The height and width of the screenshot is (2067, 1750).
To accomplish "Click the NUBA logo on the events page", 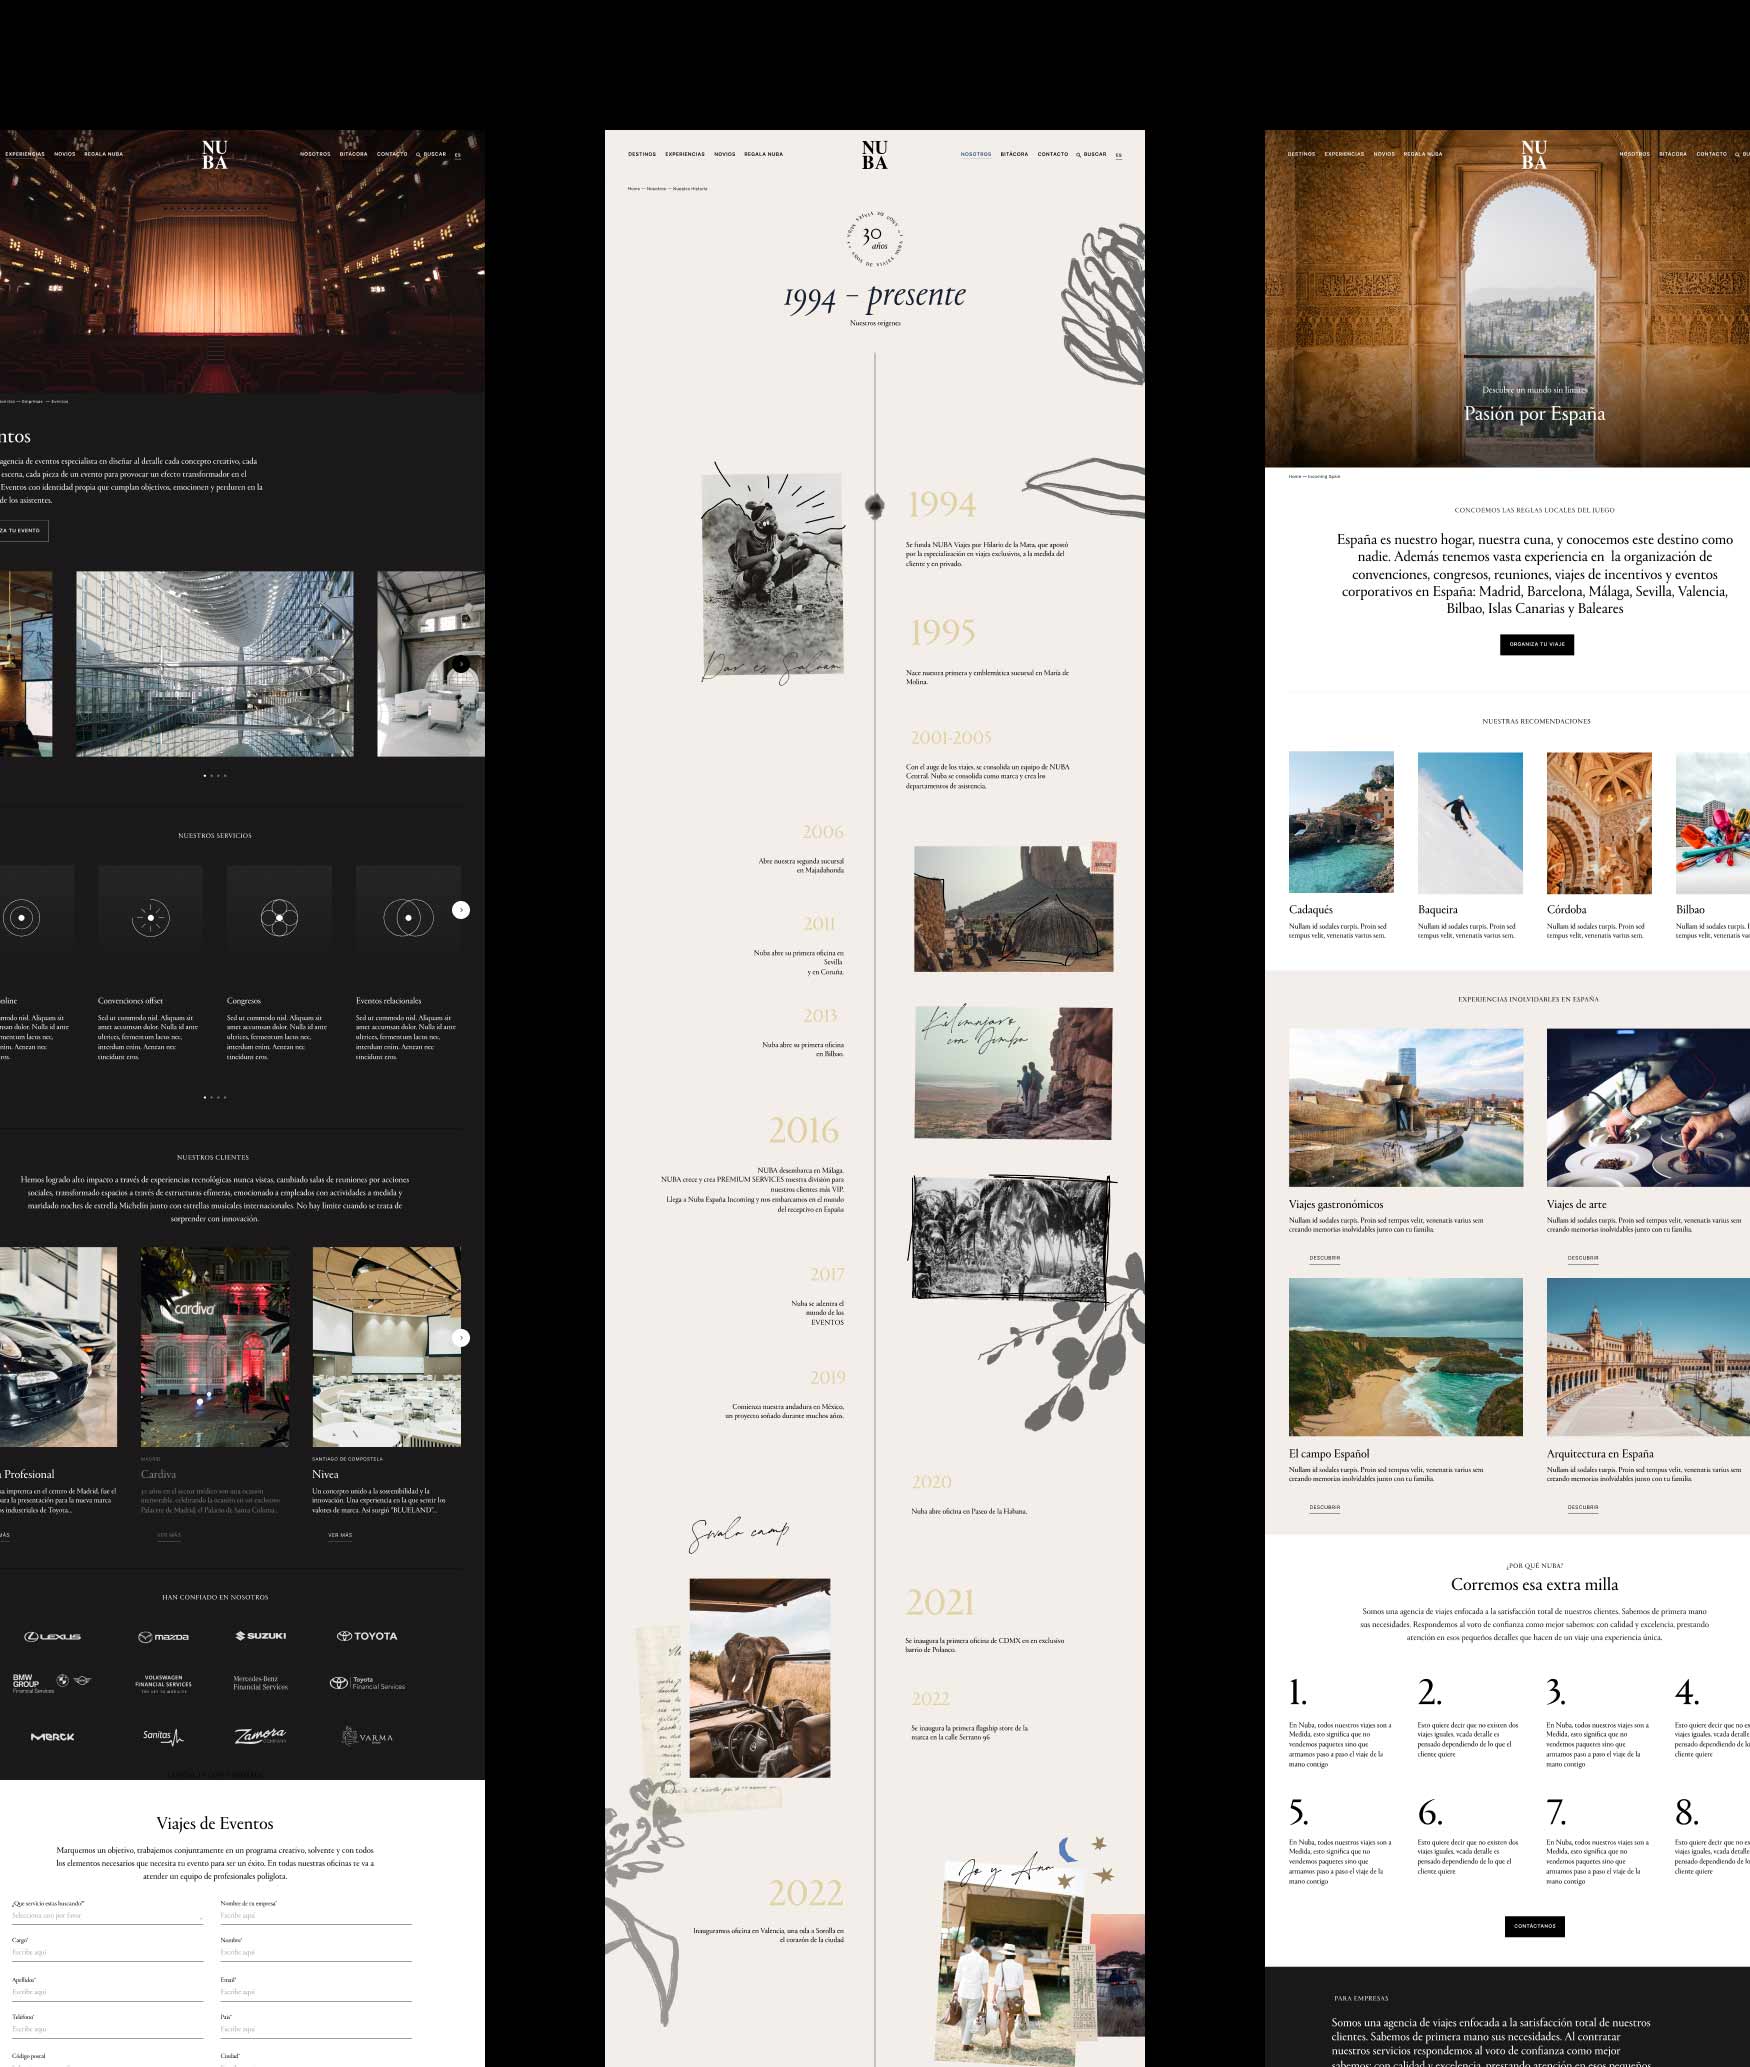I will pyautogui.click(x=214, y=155).
